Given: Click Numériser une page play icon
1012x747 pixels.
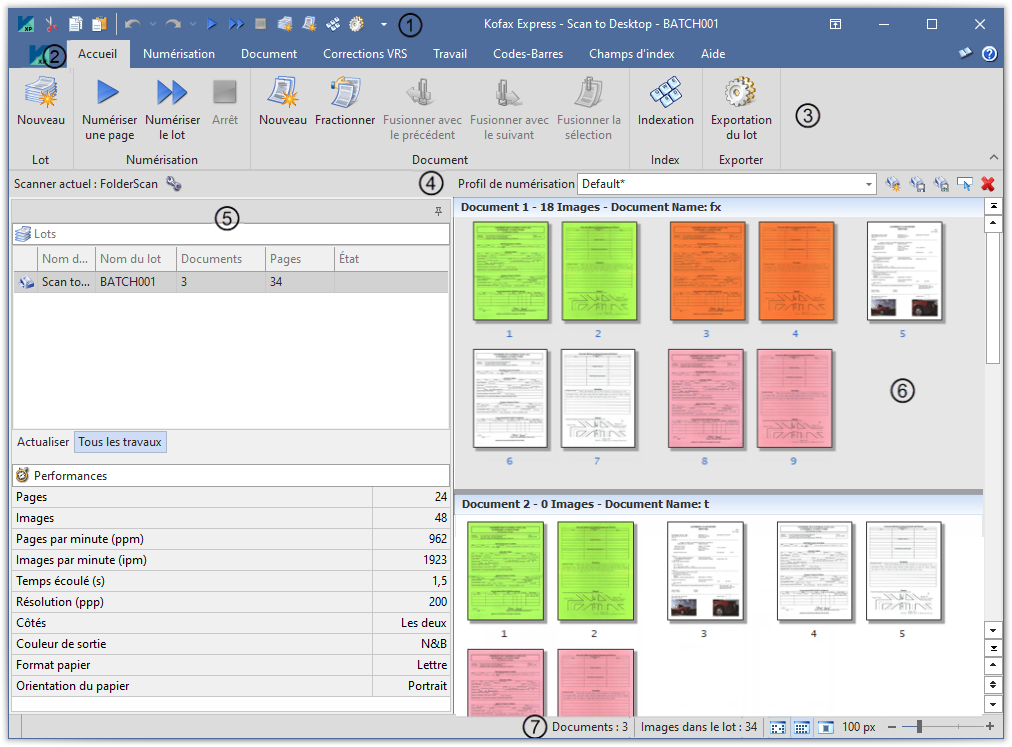Looking at the screenshot, I should (108, 94).
